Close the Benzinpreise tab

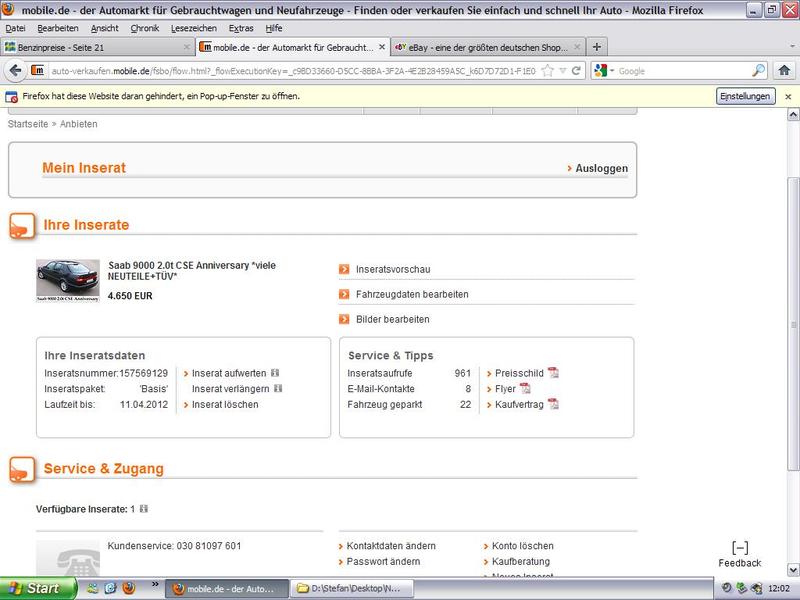186,47
